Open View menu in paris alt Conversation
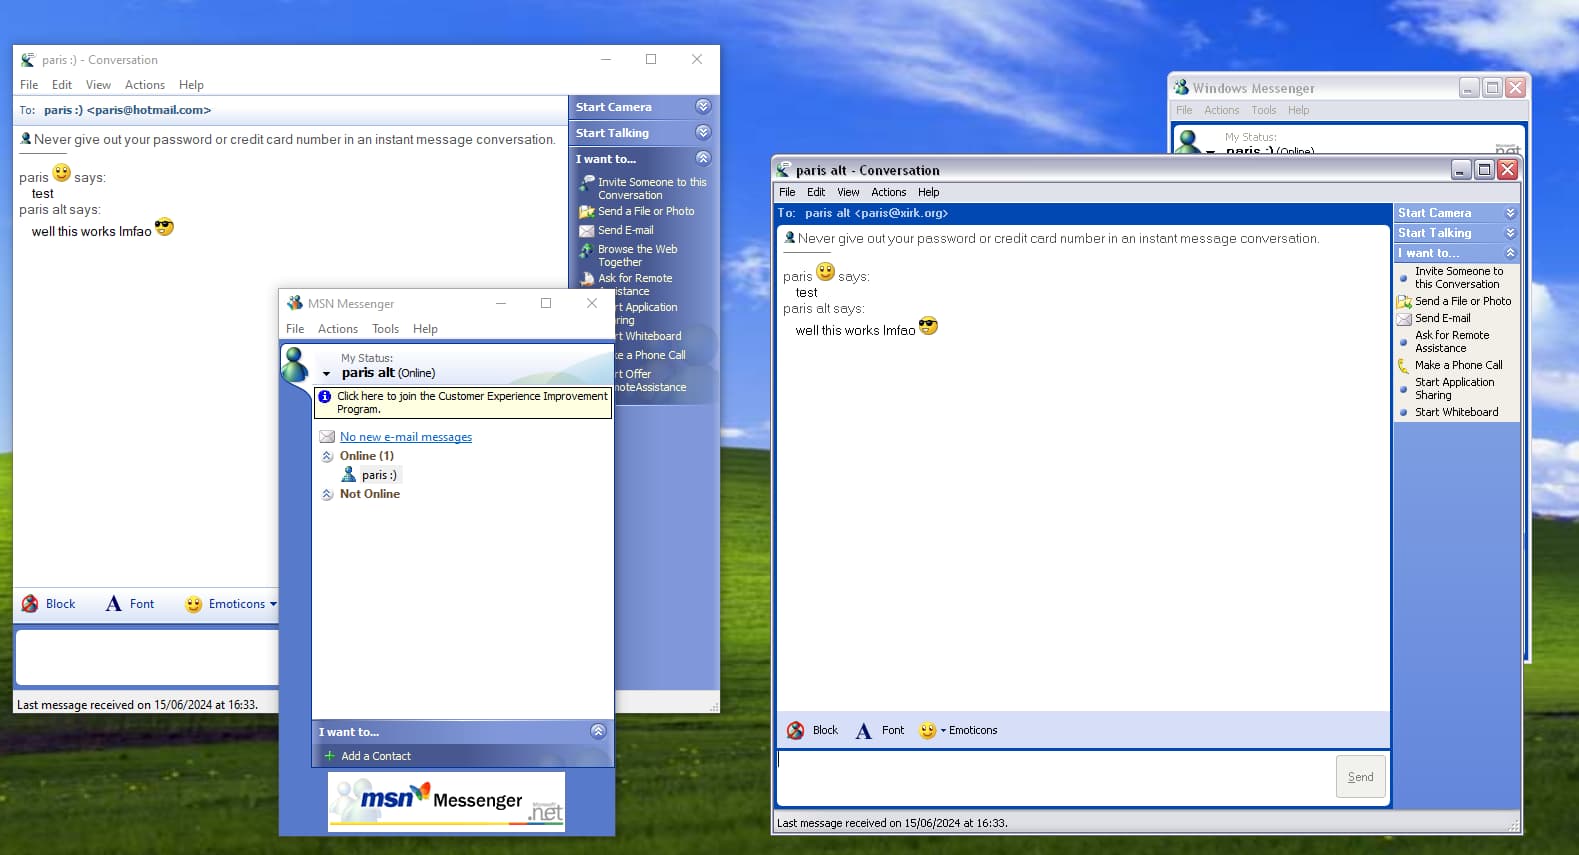 [x=848, y=192]
